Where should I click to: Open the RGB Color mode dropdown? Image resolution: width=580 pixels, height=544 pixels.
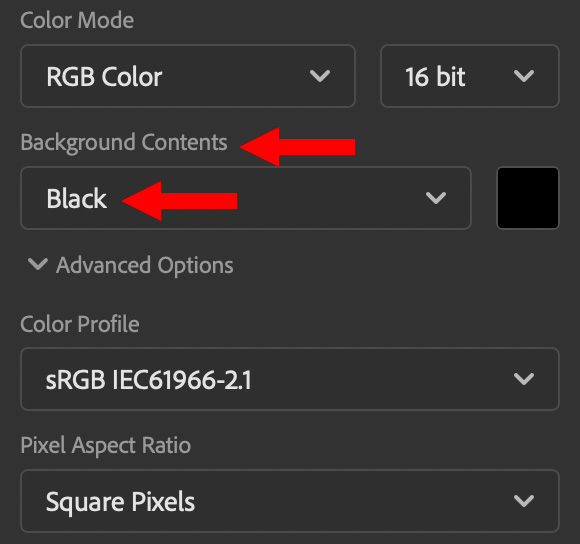[x=188, y=76]
